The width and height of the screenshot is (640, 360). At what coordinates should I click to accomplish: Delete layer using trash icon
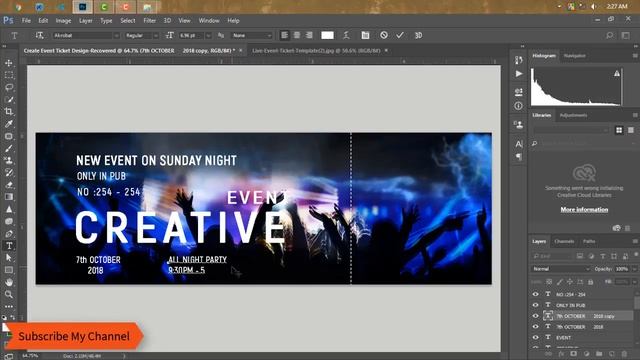click(x=624, y=353)
